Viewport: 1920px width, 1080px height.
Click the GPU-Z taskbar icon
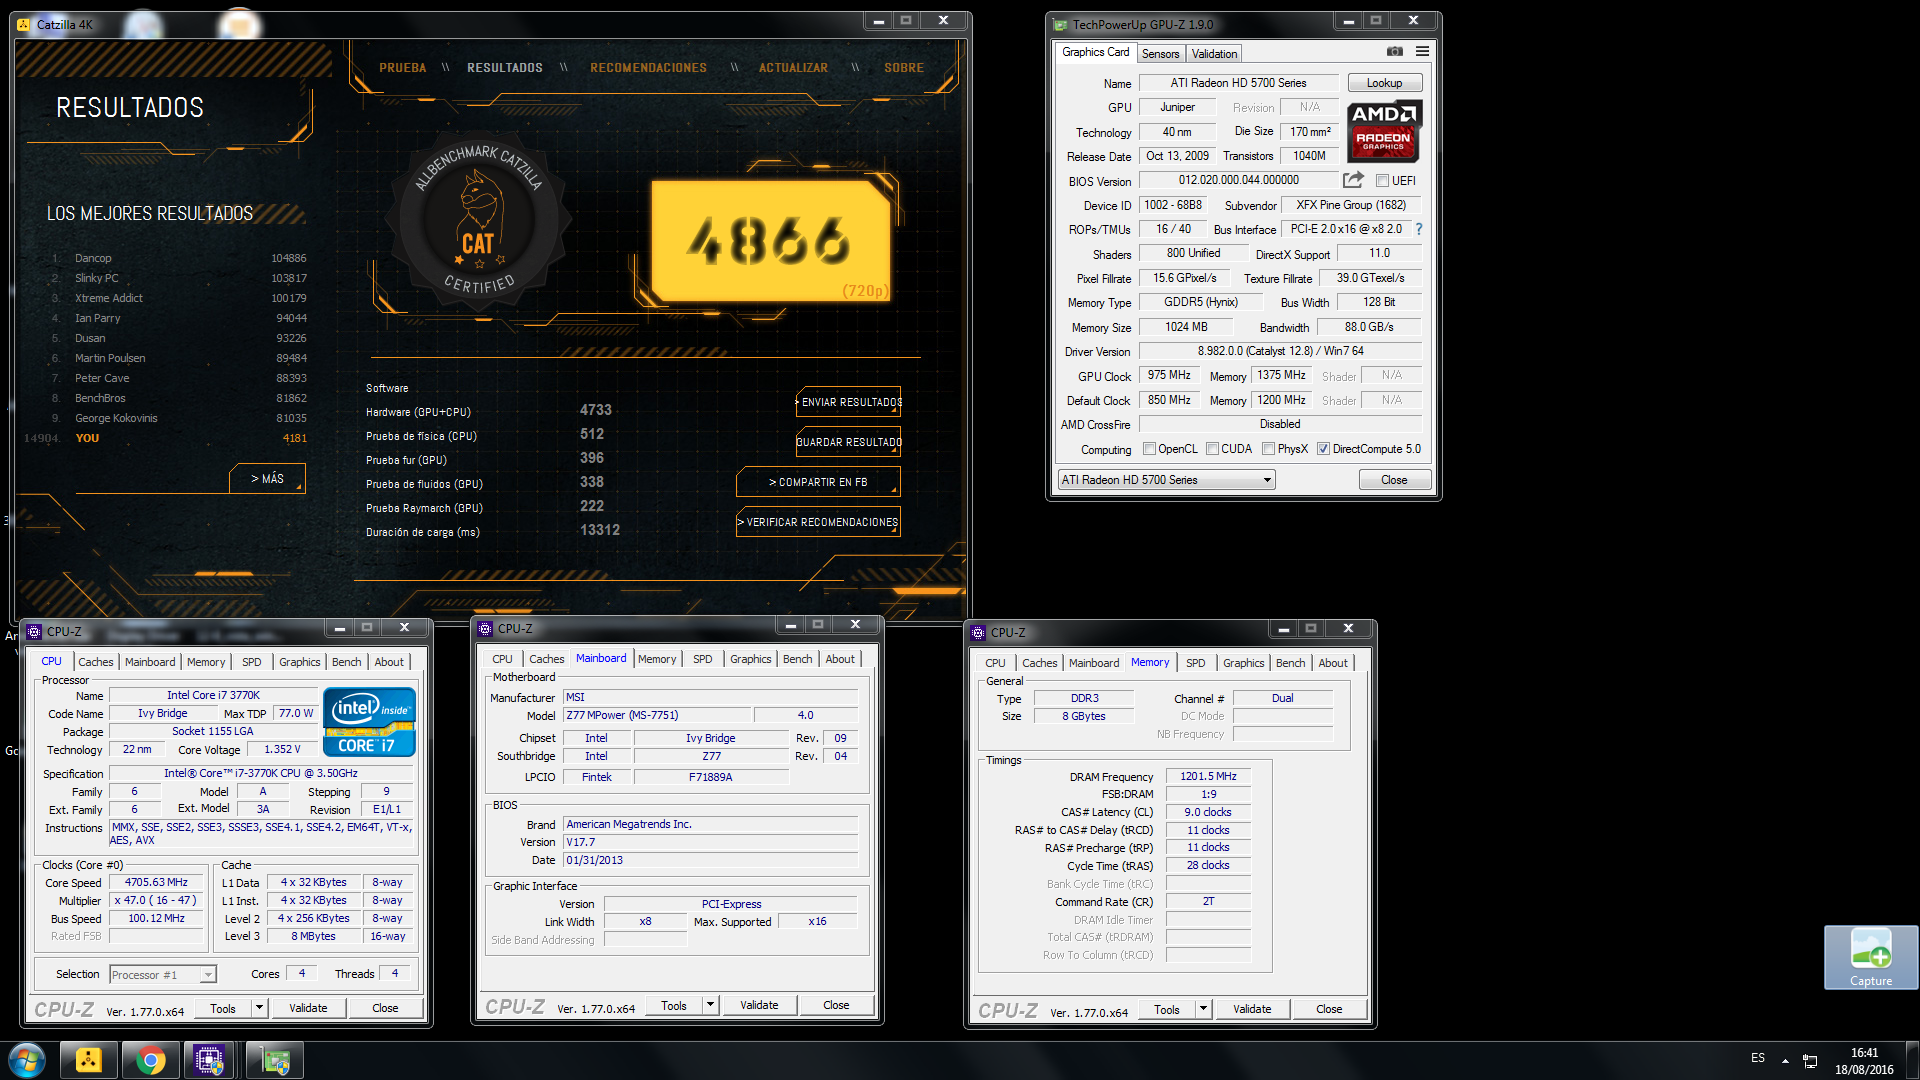click(x=274, y=1060)
